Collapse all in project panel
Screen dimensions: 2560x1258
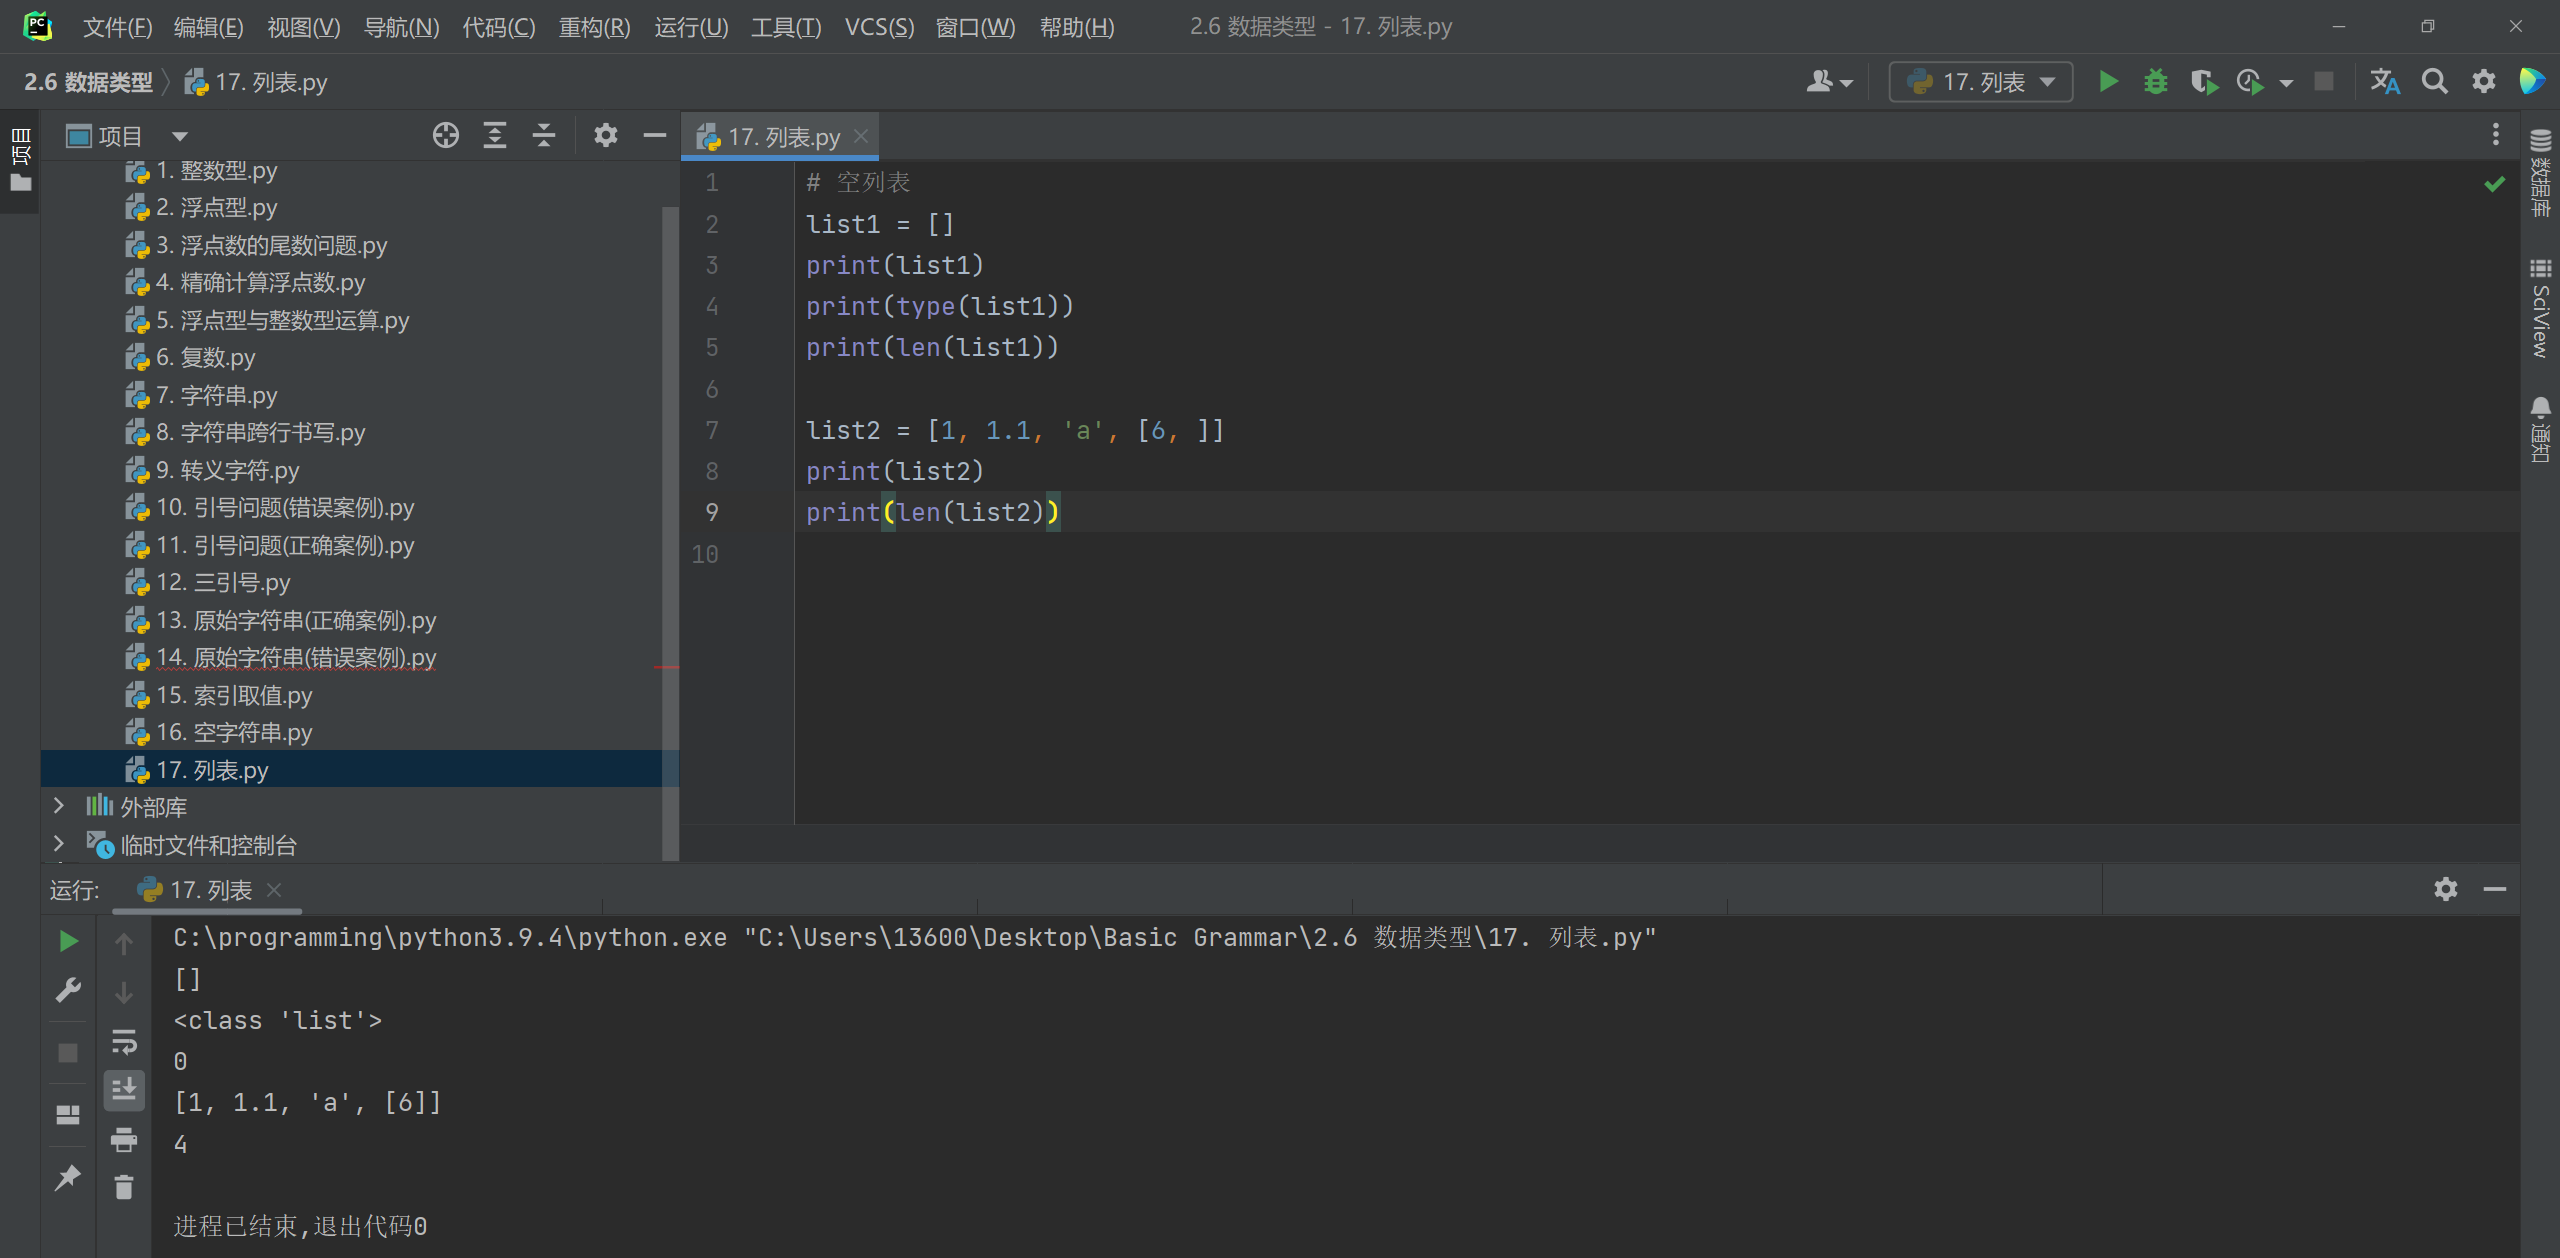[x=544, y=135]
